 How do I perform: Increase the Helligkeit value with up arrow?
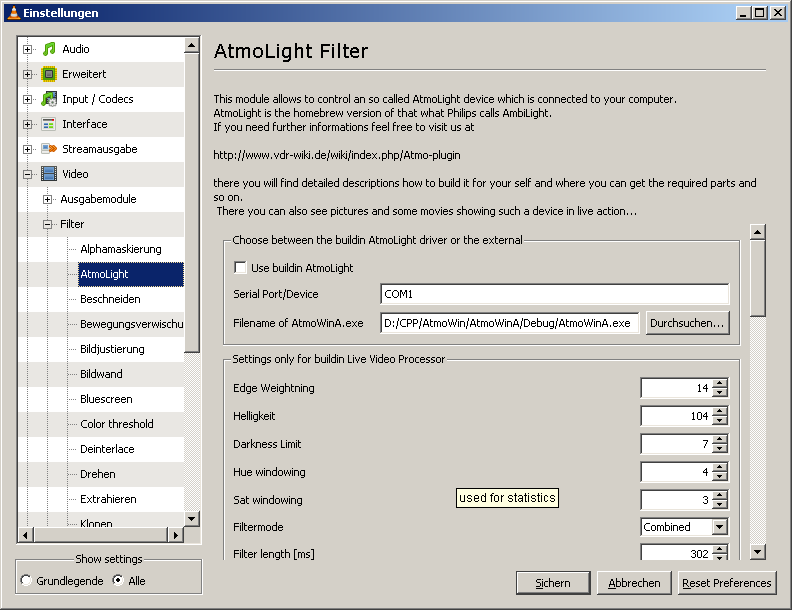click(720, 411)
